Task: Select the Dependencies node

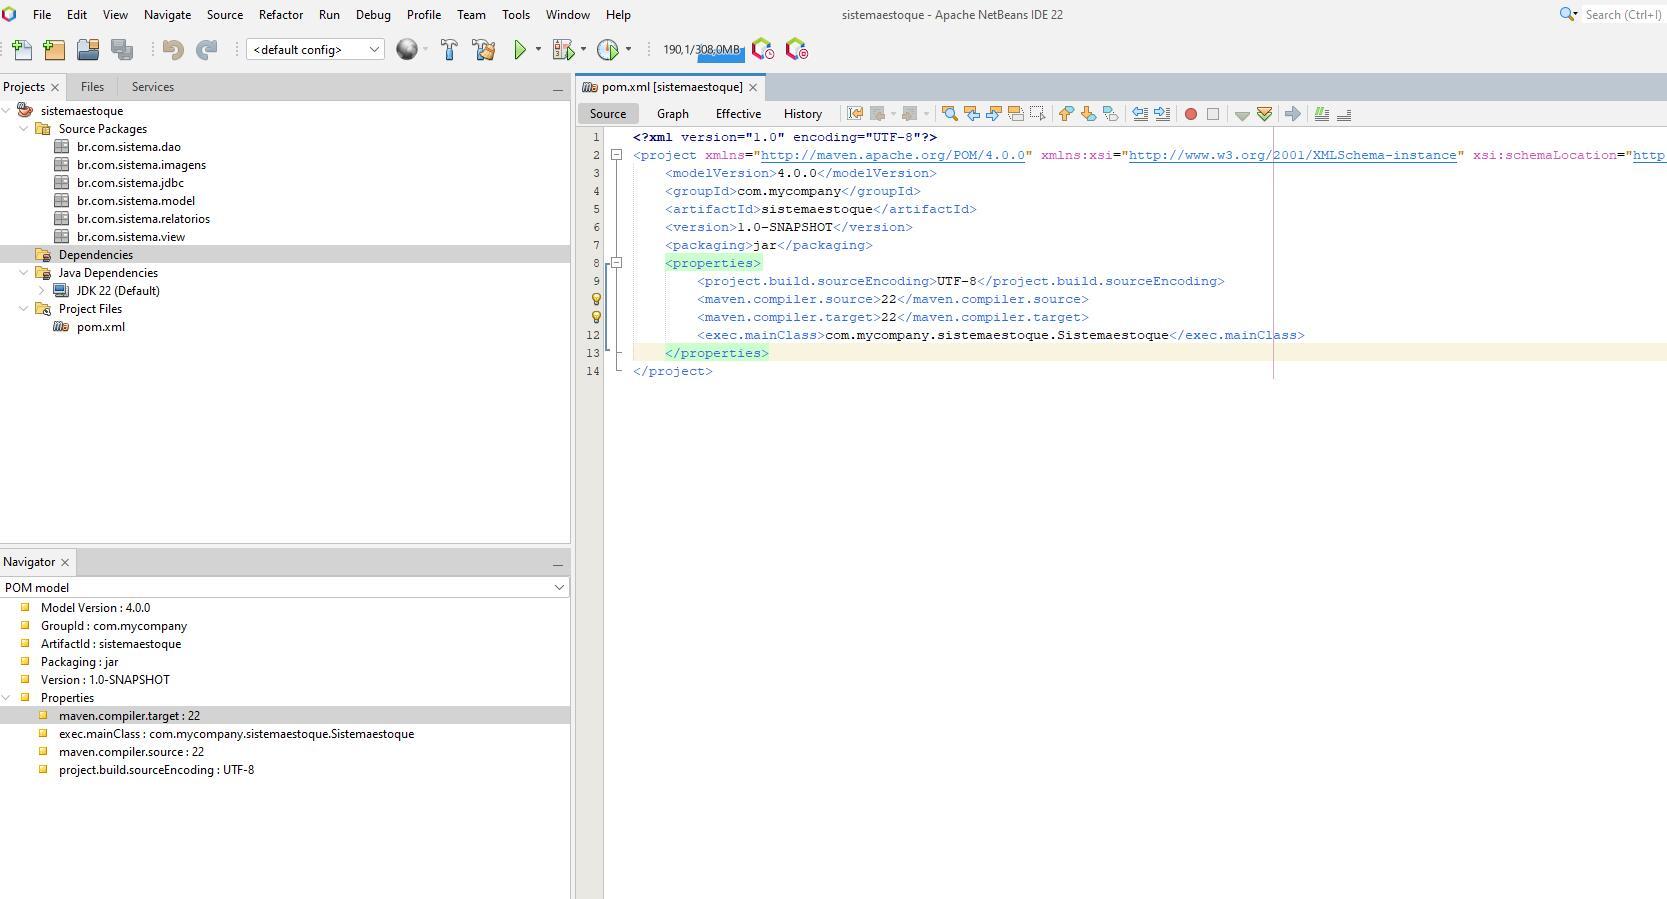Action: pos(95,255)
